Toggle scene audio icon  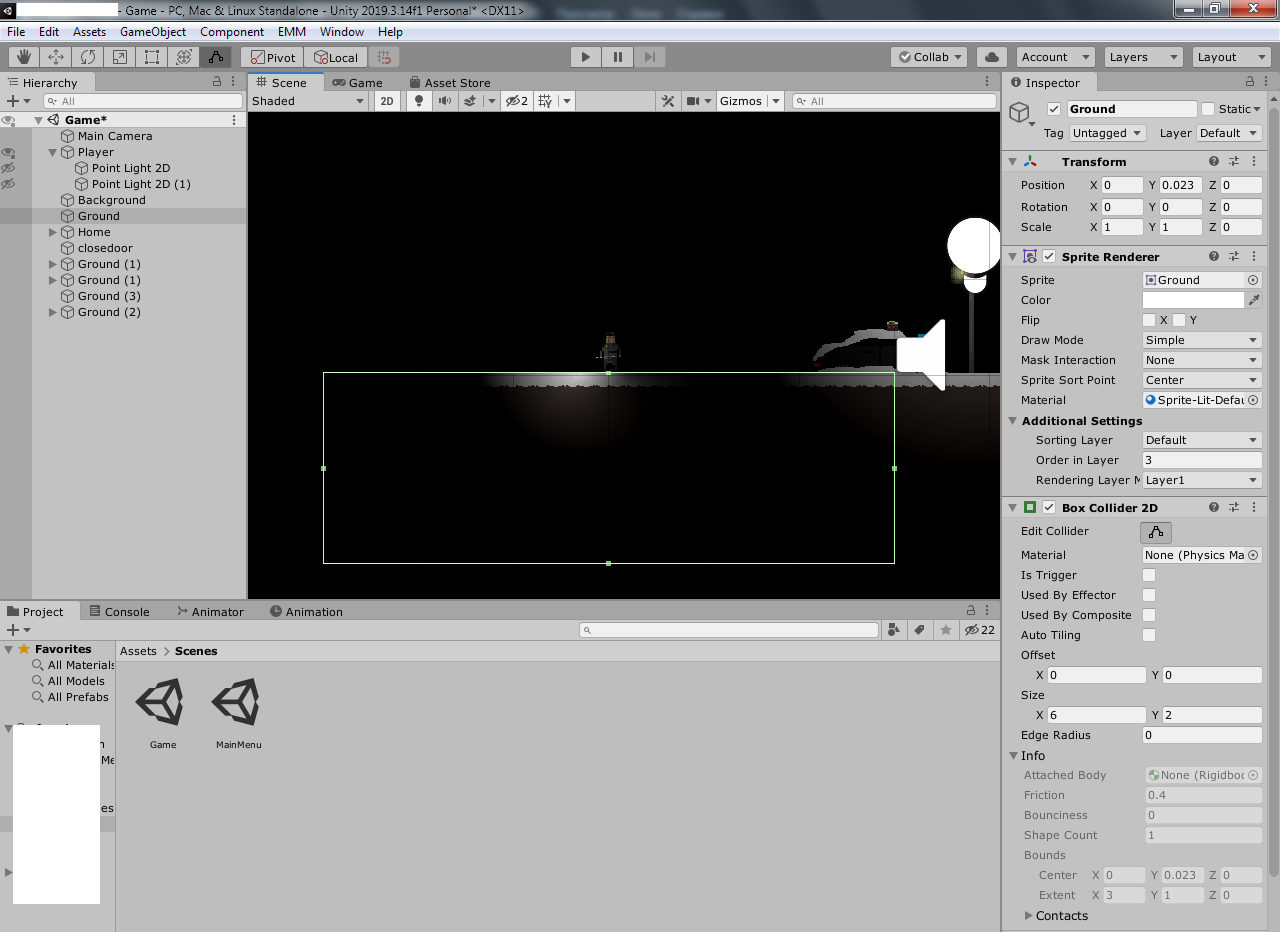coord(444,101)
